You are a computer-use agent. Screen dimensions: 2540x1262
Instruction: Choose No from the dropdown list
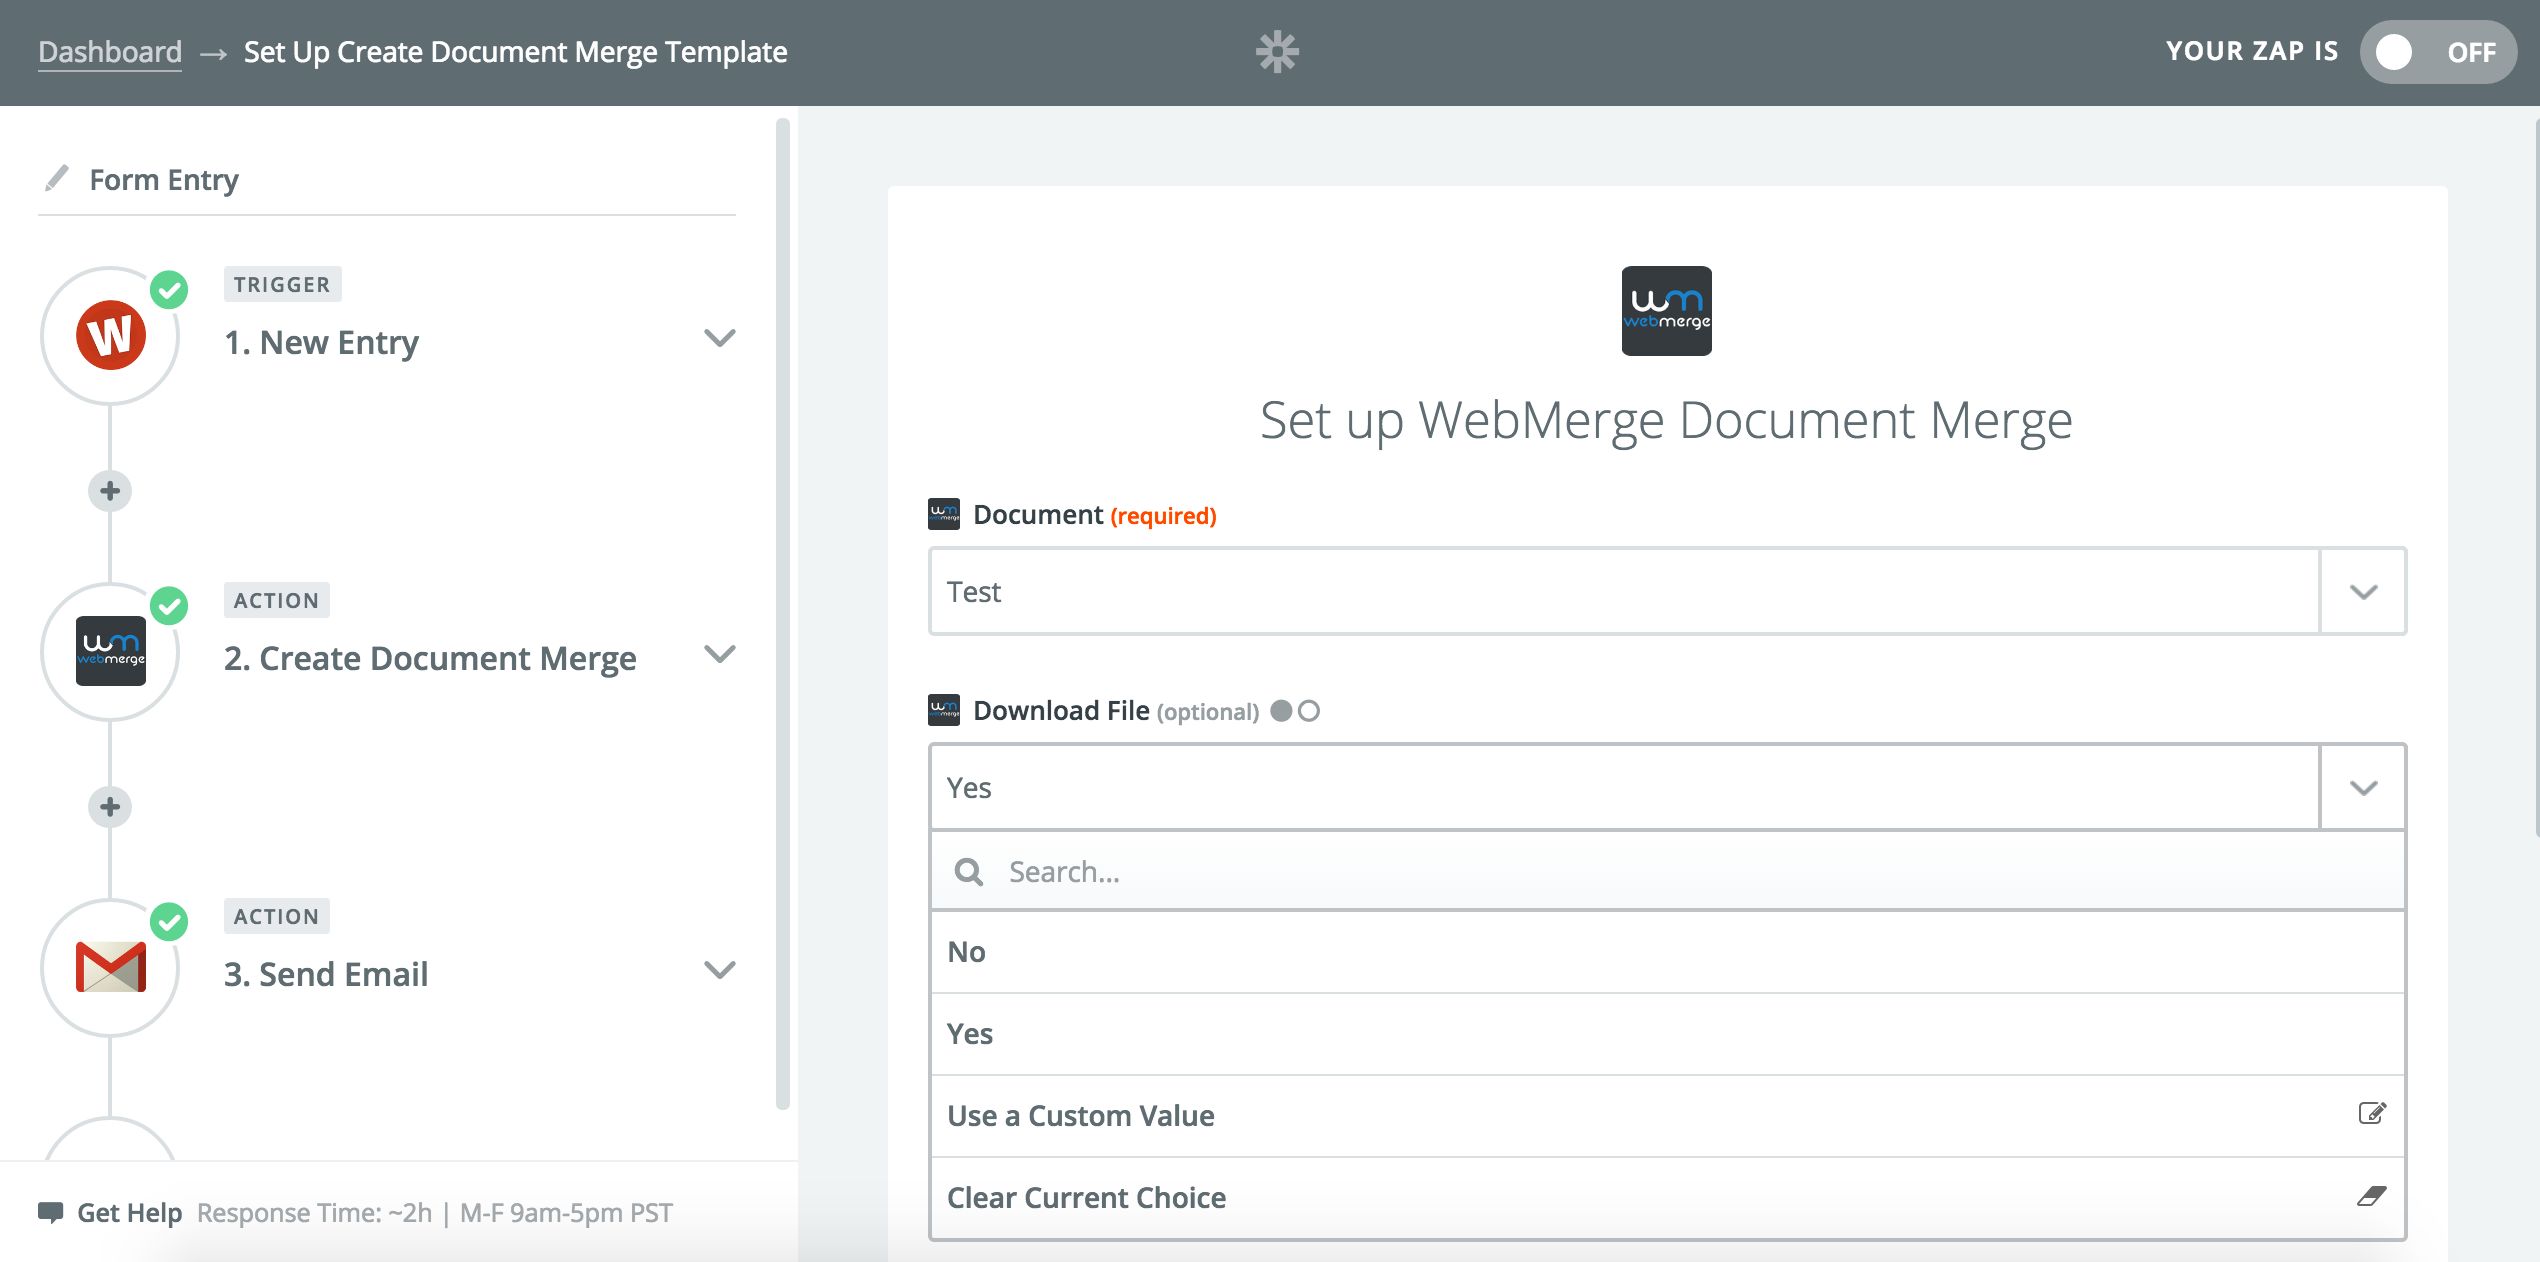1667,952
